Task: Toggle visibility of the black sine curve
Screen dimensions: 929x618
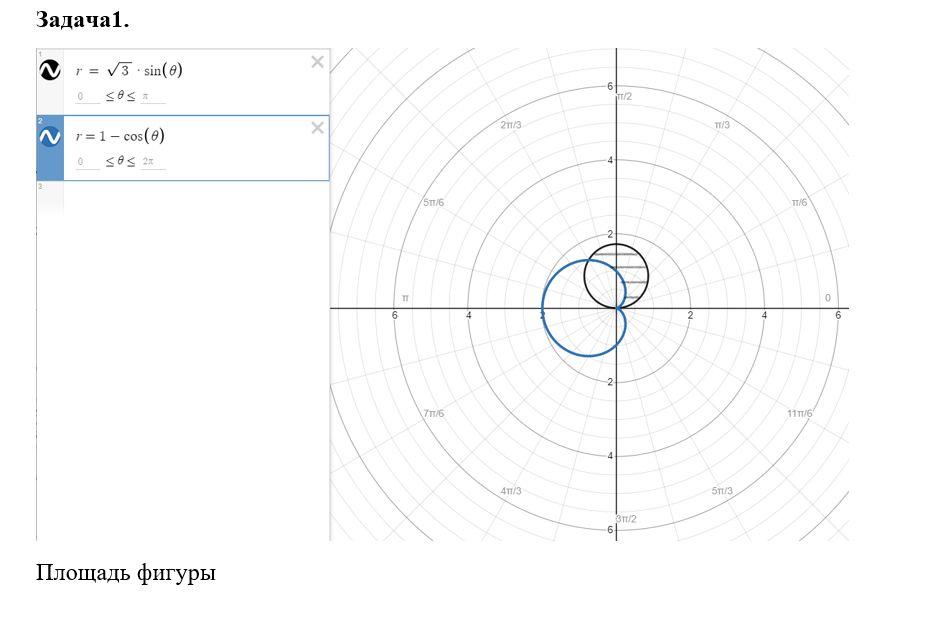Action: pos(49,70)
